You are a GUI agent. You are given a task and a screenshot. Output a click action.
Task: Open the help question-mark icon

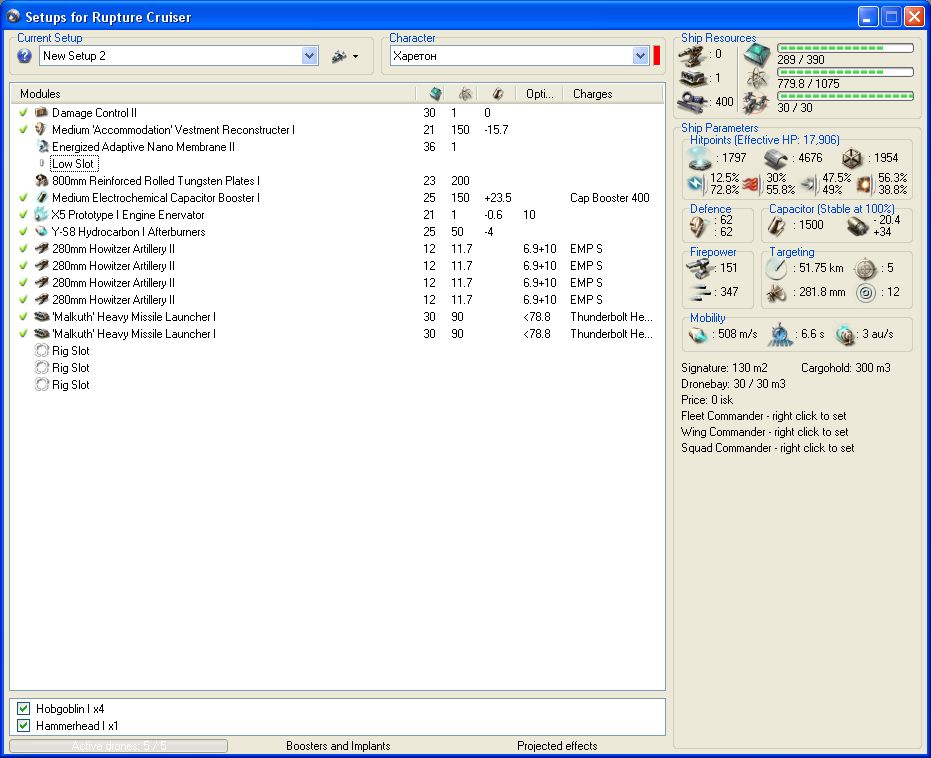click(x=24, y=56)
